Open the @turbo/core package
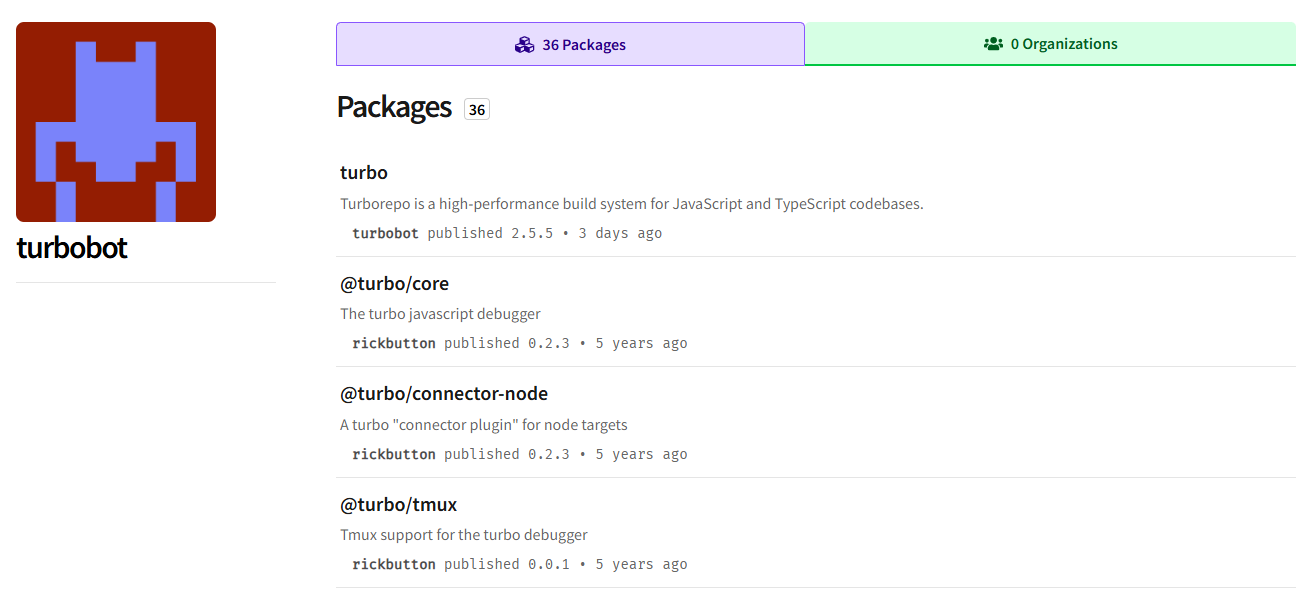The image size is (1312, 599). pos(394,284)
